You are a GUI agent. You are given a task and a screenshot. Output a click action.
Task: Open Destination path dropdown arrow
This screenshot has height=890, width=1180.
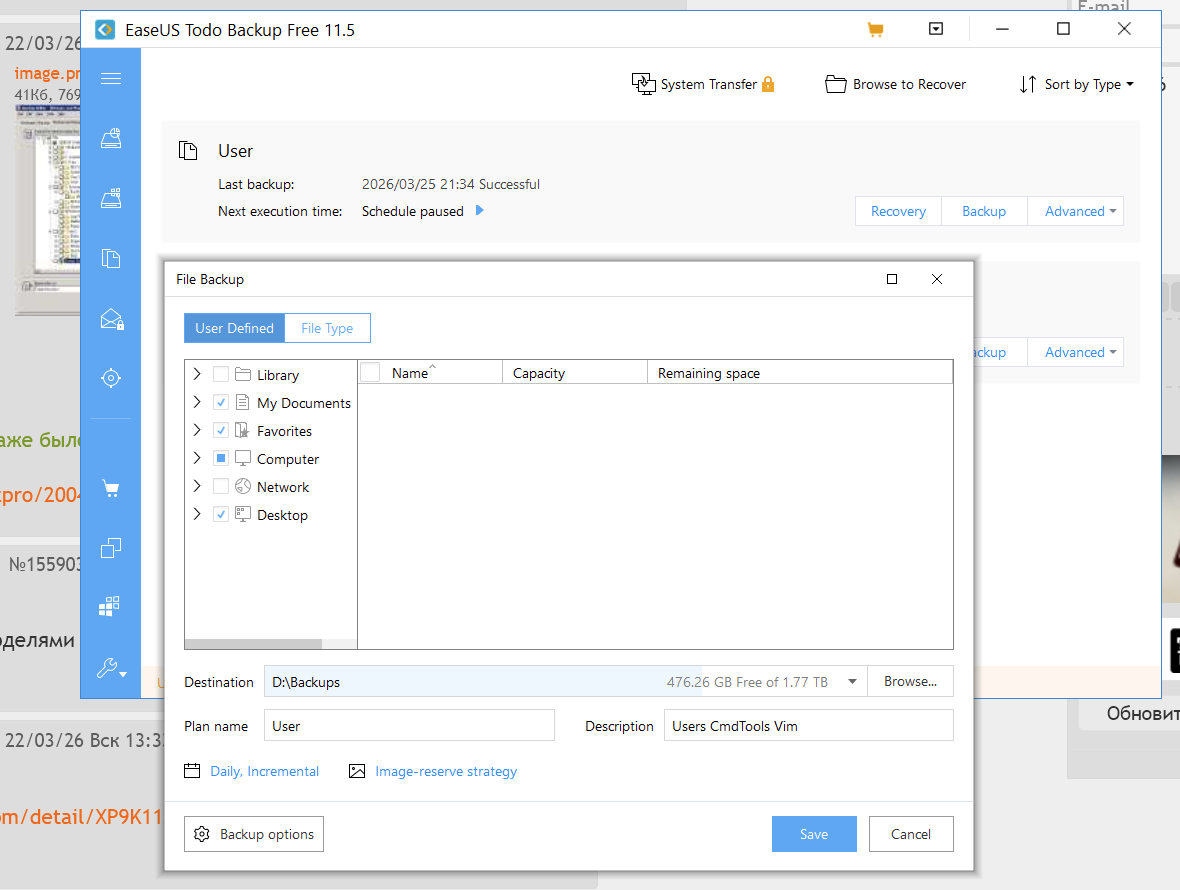[852, 682]
